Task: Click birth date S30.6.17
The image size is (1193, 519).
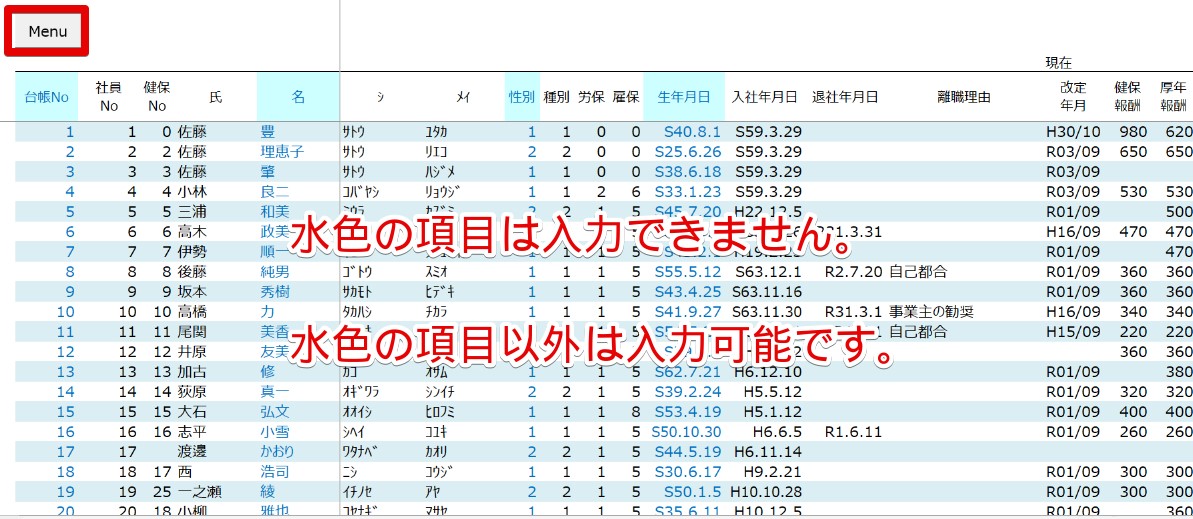Action: tap(688, 472)
